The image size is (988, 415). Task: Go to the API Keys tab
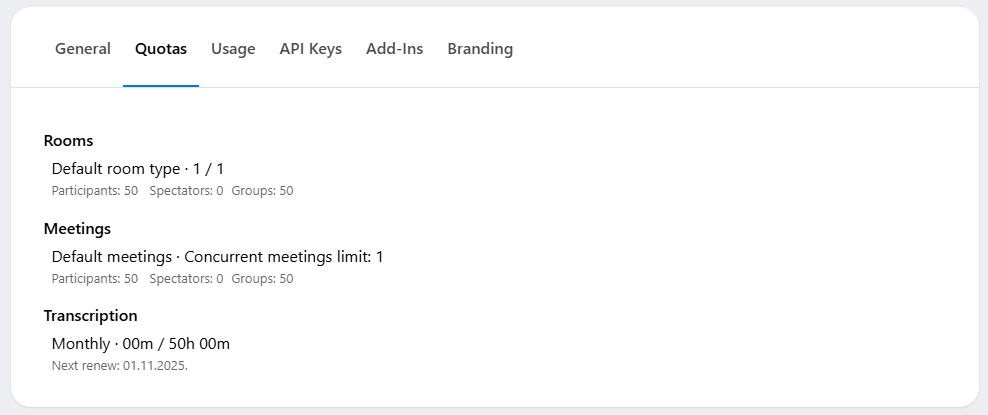click(311, 49)
